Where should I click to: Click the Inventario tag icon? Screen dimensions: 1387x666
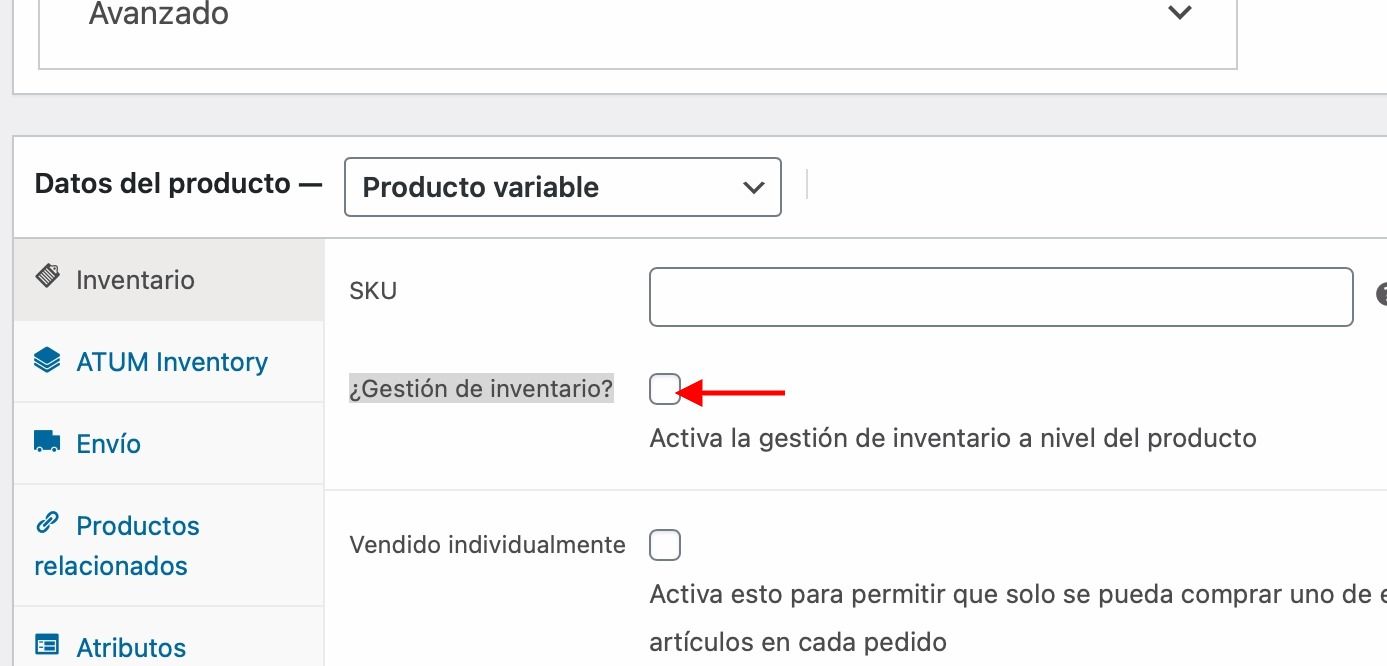pyautogui.click(x=47, y=276)
